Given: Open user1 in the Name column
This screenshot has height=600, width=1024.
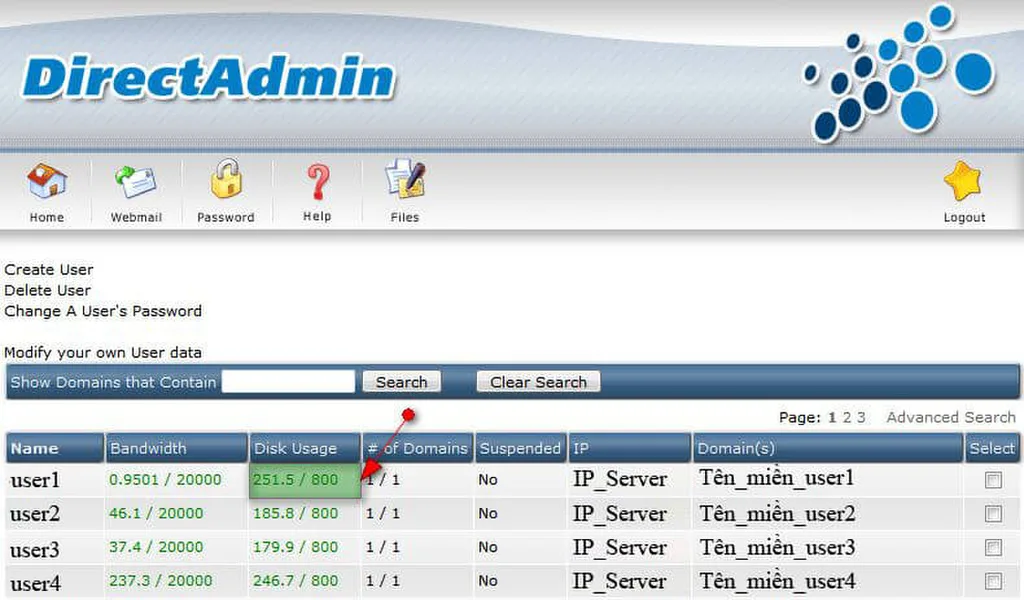Looking at the screenshot, I should 35,481.
